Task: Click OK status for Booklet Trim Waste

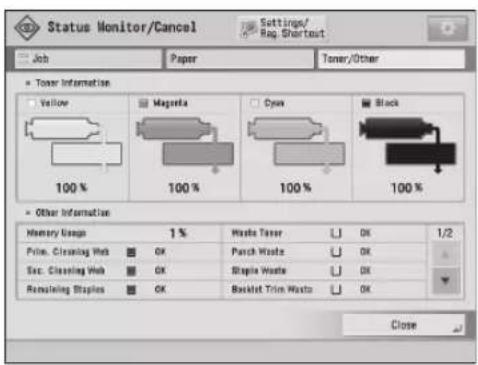Action: (x=365, y=289)
